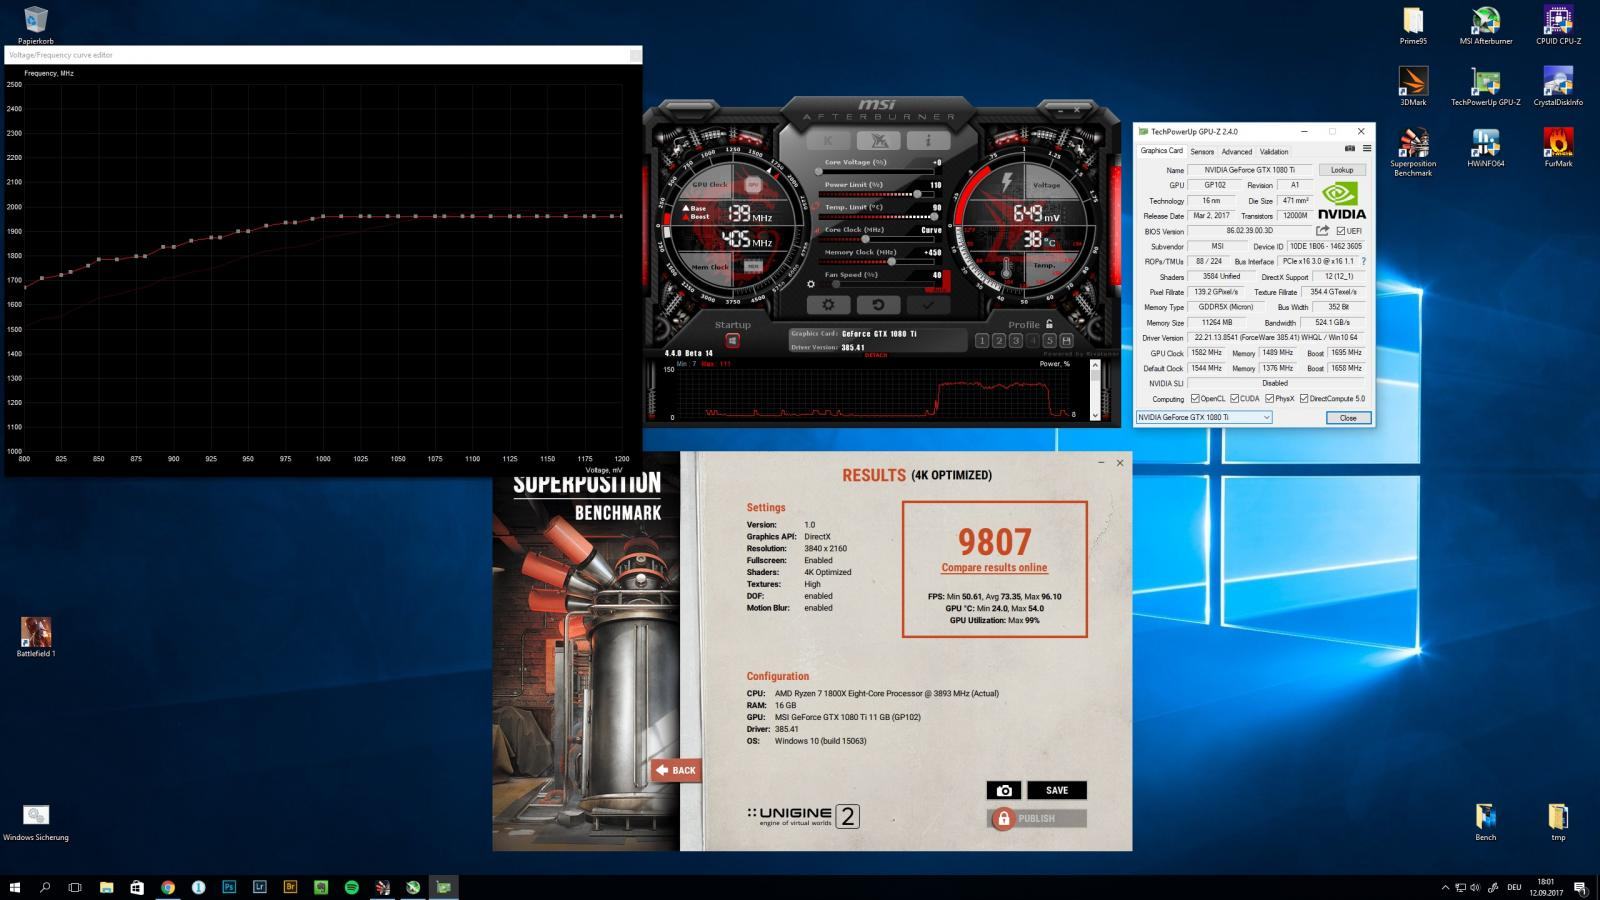Image resolution: width=1600 pixels, height=900 pixels.
Task: Open MSI Afterburner desktop shortcut
Action: click(x=1486, y=26)
